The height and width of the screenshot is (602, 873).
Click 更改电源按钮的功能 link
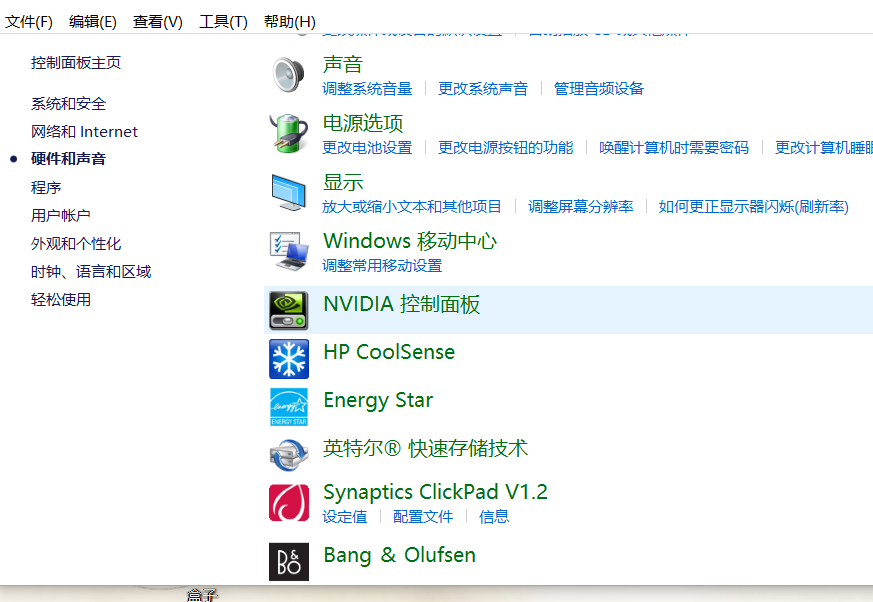point(506,148)
